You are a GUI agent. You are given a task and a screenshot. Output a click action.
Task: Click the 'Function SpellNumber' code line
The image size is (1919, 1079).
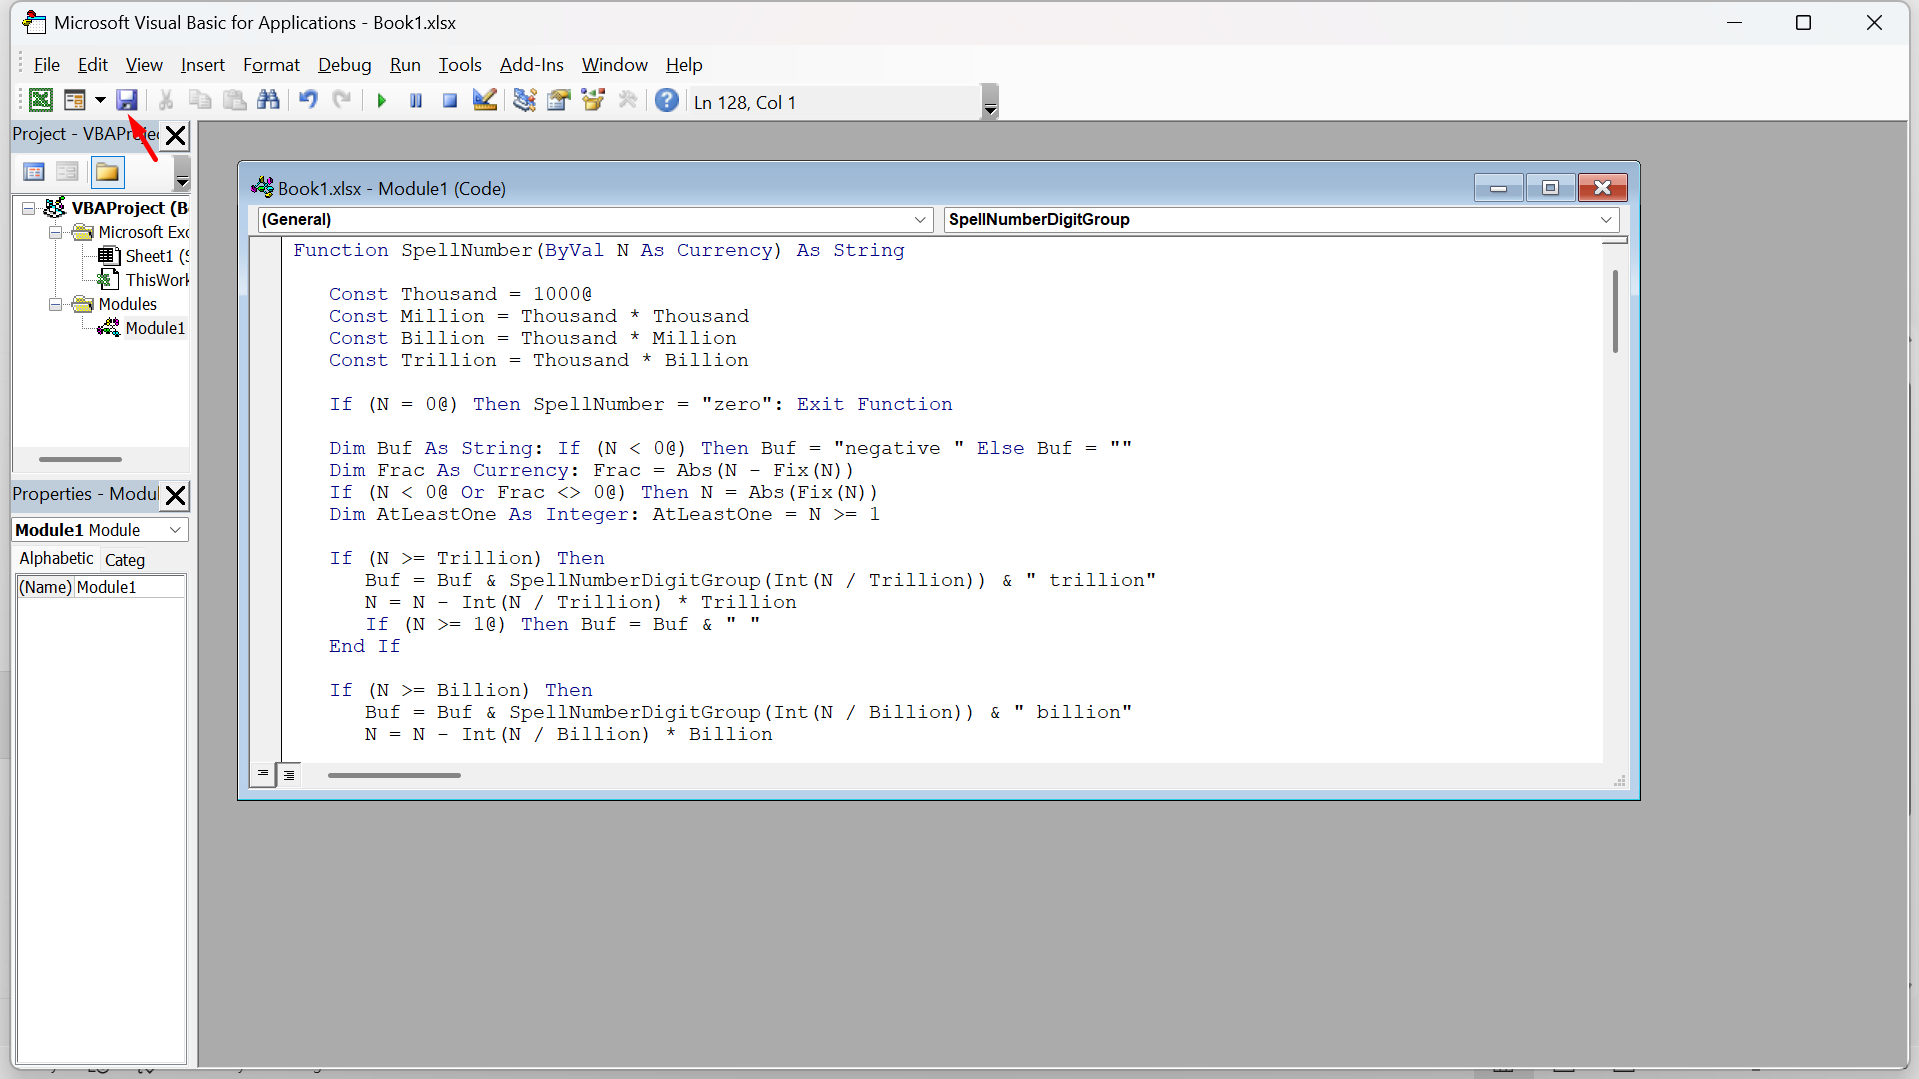coord(598,250)
